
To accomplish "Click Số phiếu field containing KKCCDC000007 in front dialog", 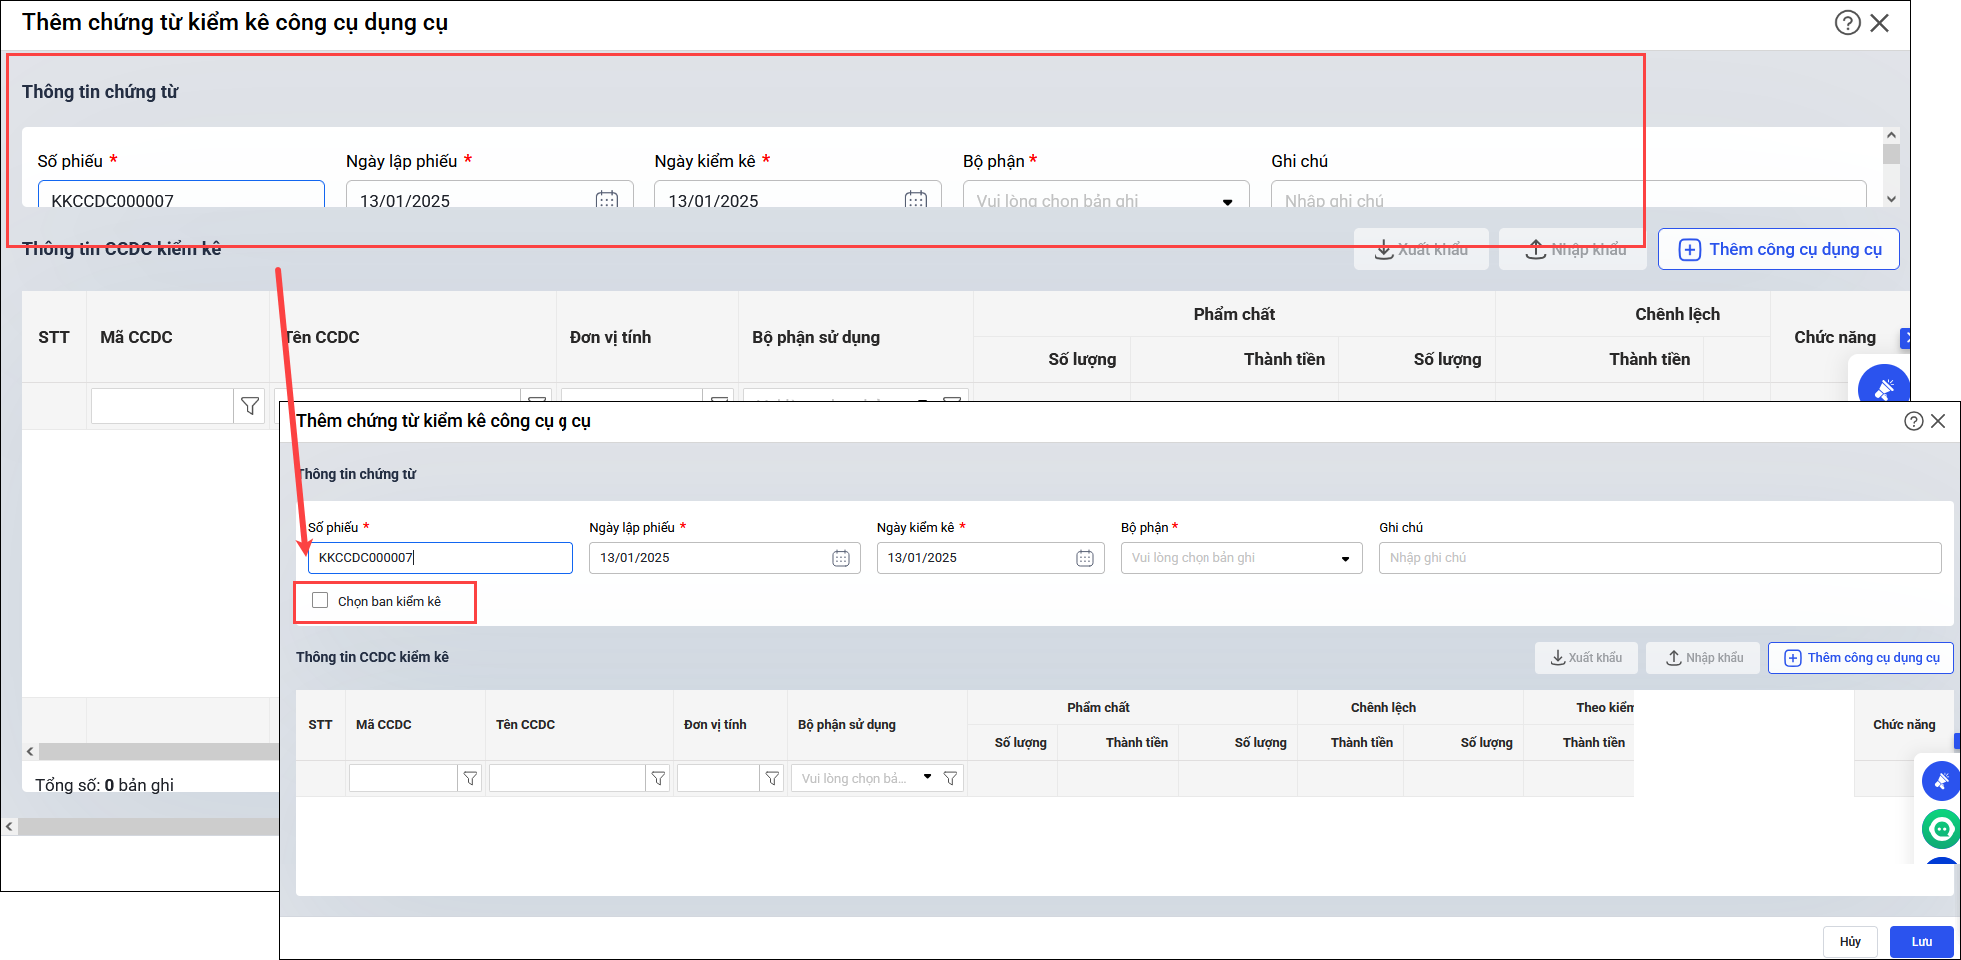I will 440,558.
